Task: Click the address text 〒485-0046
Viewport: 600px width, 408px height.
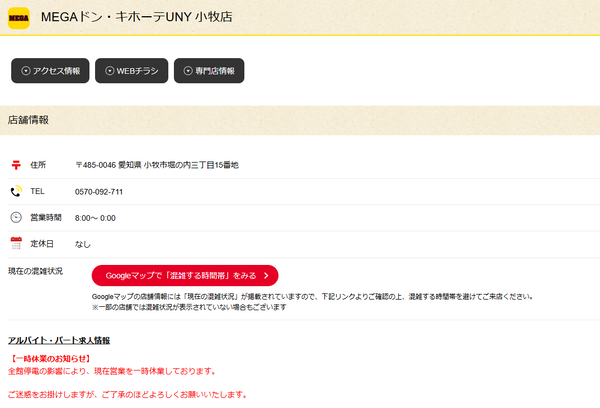Action: (x=96, y=165)
